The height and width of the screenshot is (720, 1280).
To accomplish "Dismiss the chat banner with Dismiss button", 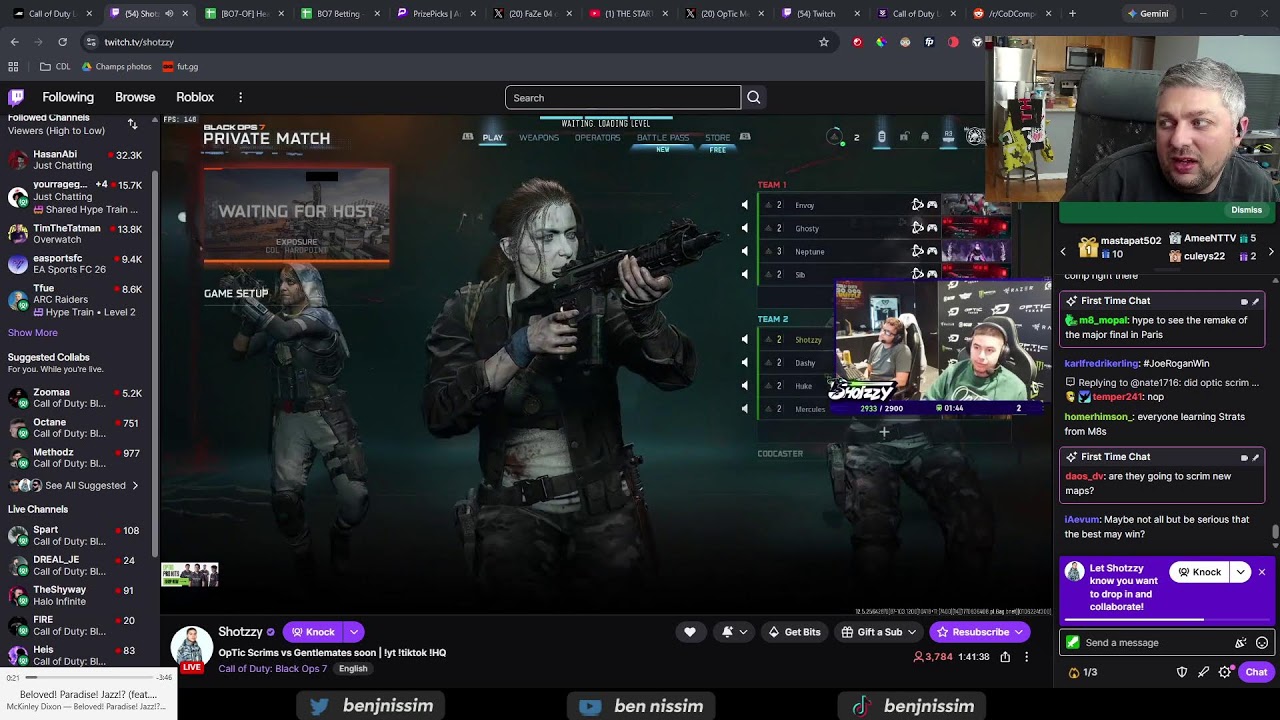I will click(x=1246, y=210).
